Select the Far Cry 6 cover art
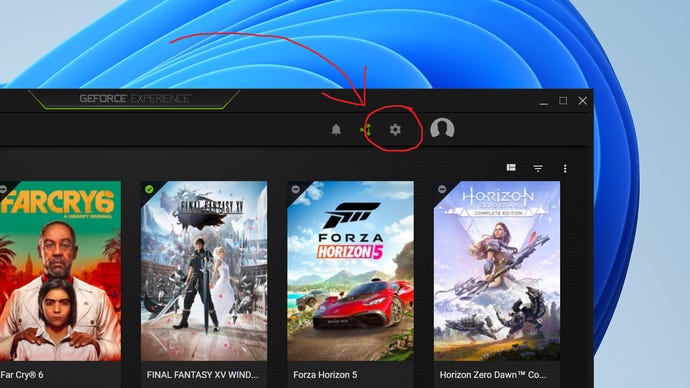The image size is (690, 388). [x=60, y=271]
